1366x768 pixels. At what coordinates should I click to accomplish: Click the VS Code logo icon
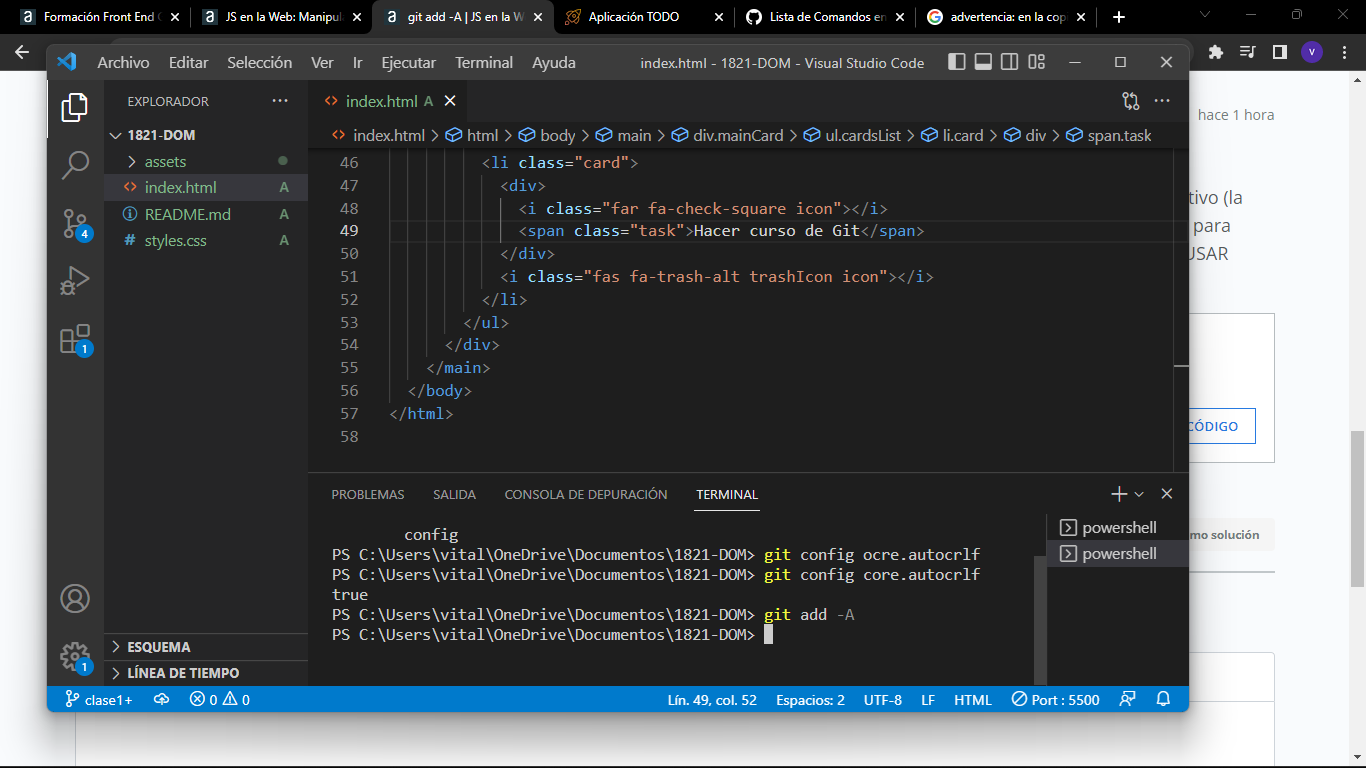point(67,62)
